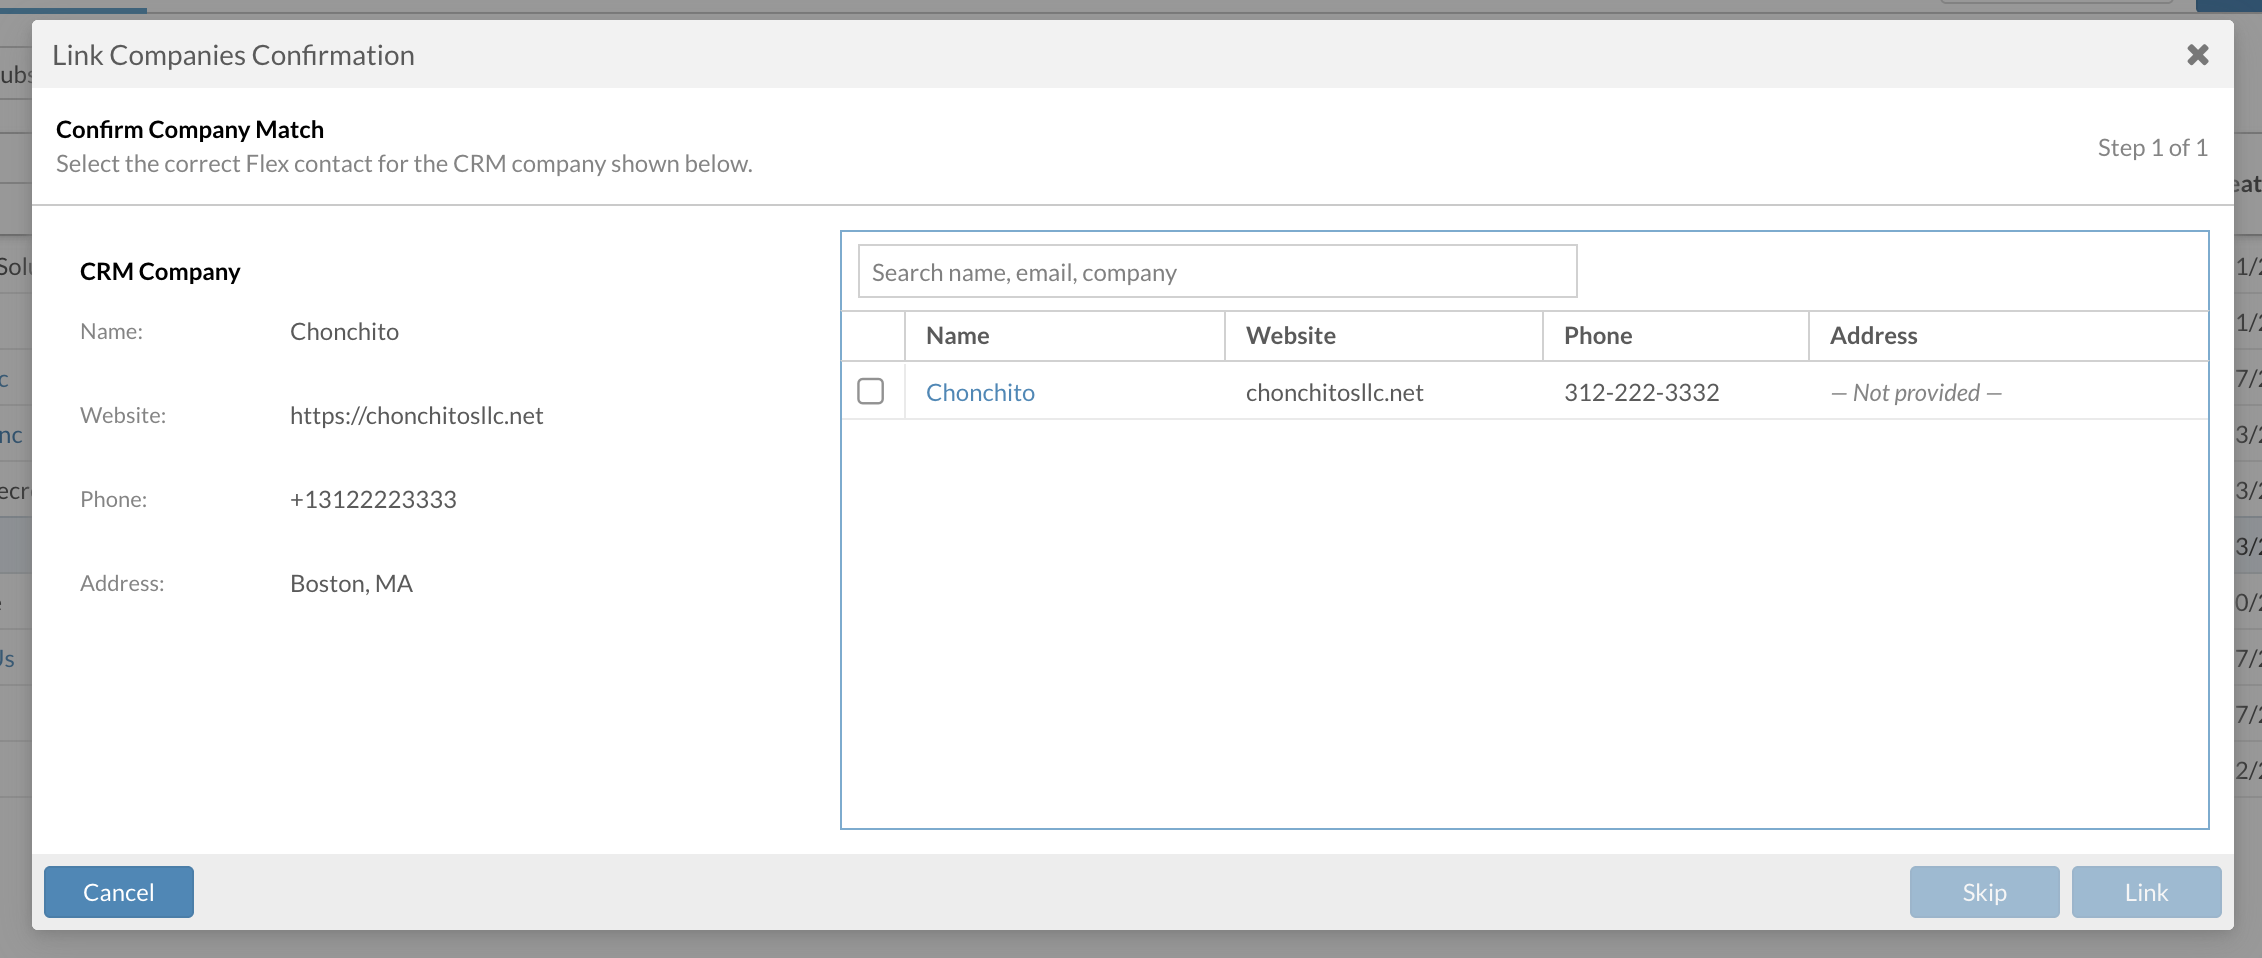Image resolution: width=2262 pixels, height=958 pixels.
Task: Click the Step 1 of 1 indicator
Action: [2152, 148]
